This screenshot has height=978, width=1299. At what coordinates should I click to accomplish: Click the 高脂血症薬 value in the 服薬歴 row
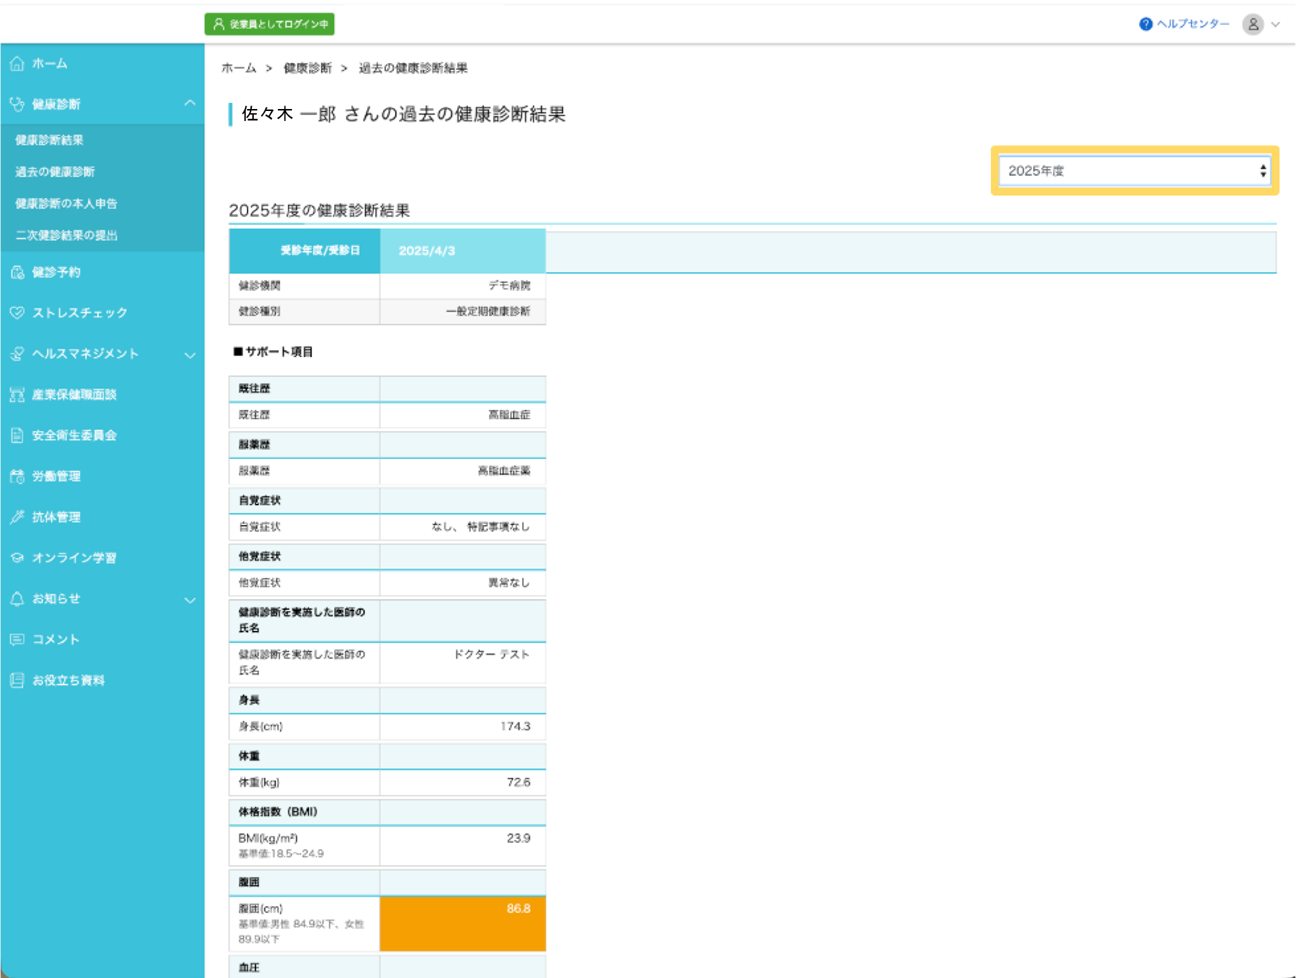point(504,471)
